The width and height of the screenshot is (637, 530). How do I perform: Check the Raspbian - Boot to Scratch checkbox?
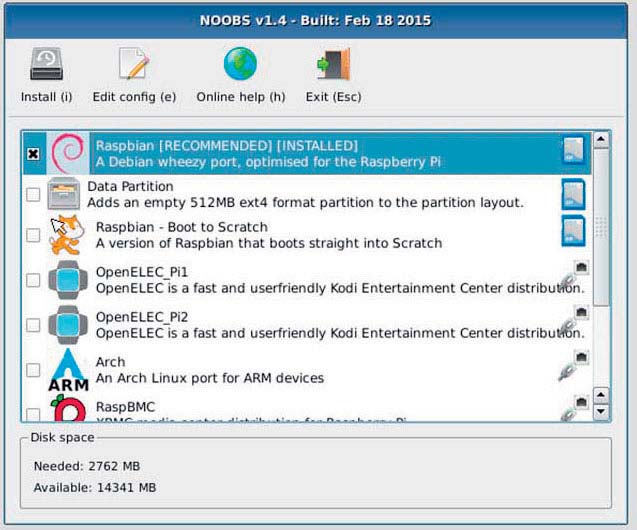[x=33, y=235]
